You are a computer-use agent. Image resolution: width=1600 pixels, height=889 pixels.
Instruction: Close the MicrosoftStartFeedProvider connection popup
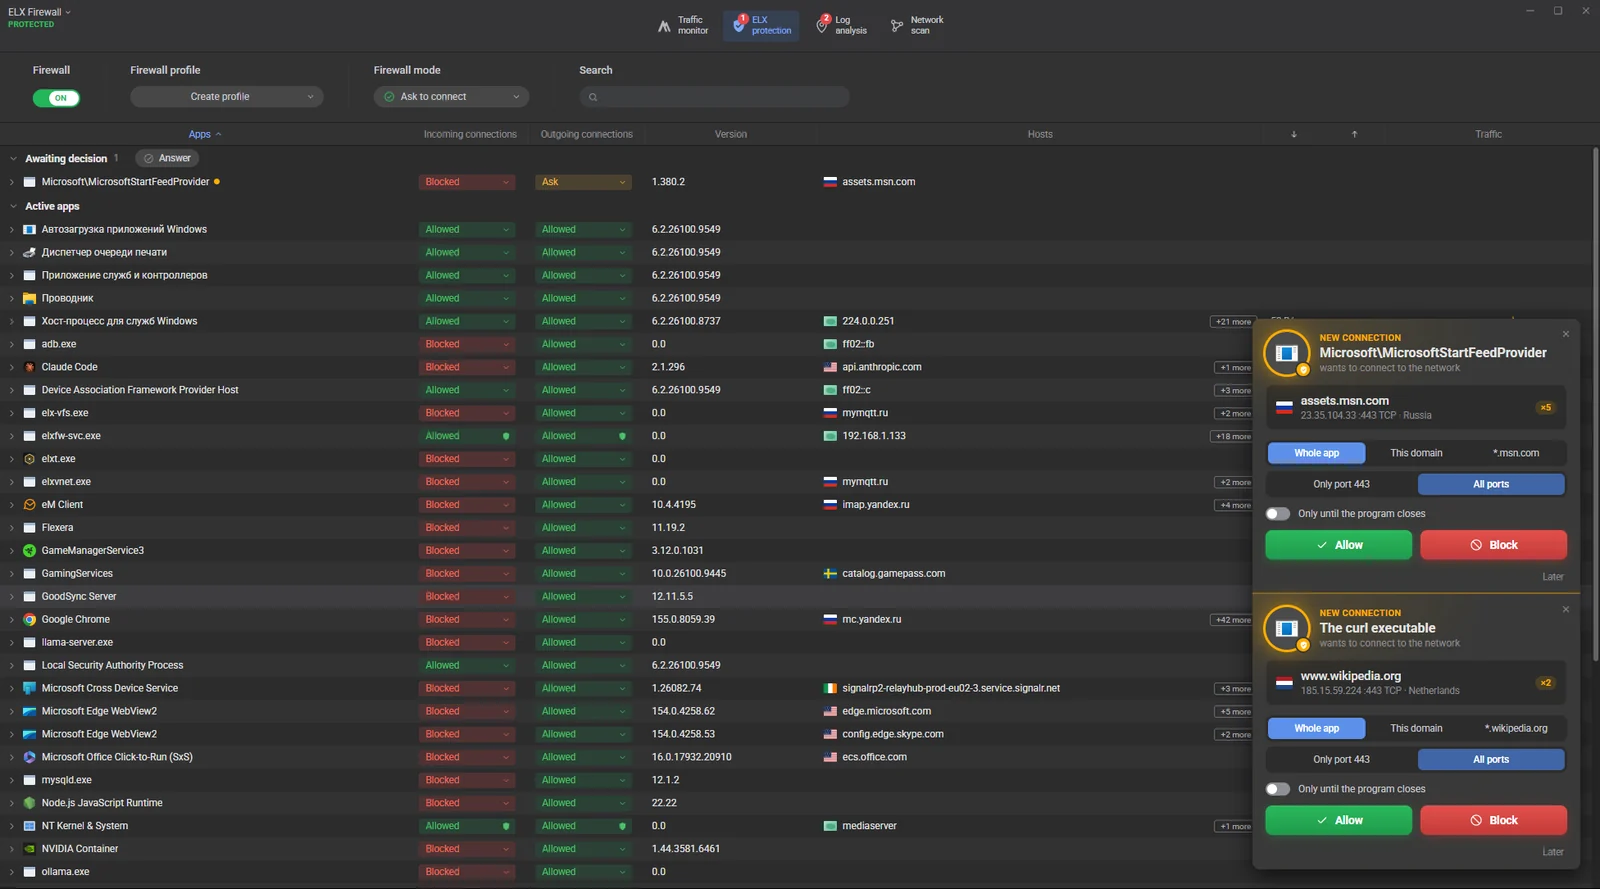(x=1566, y=334)
